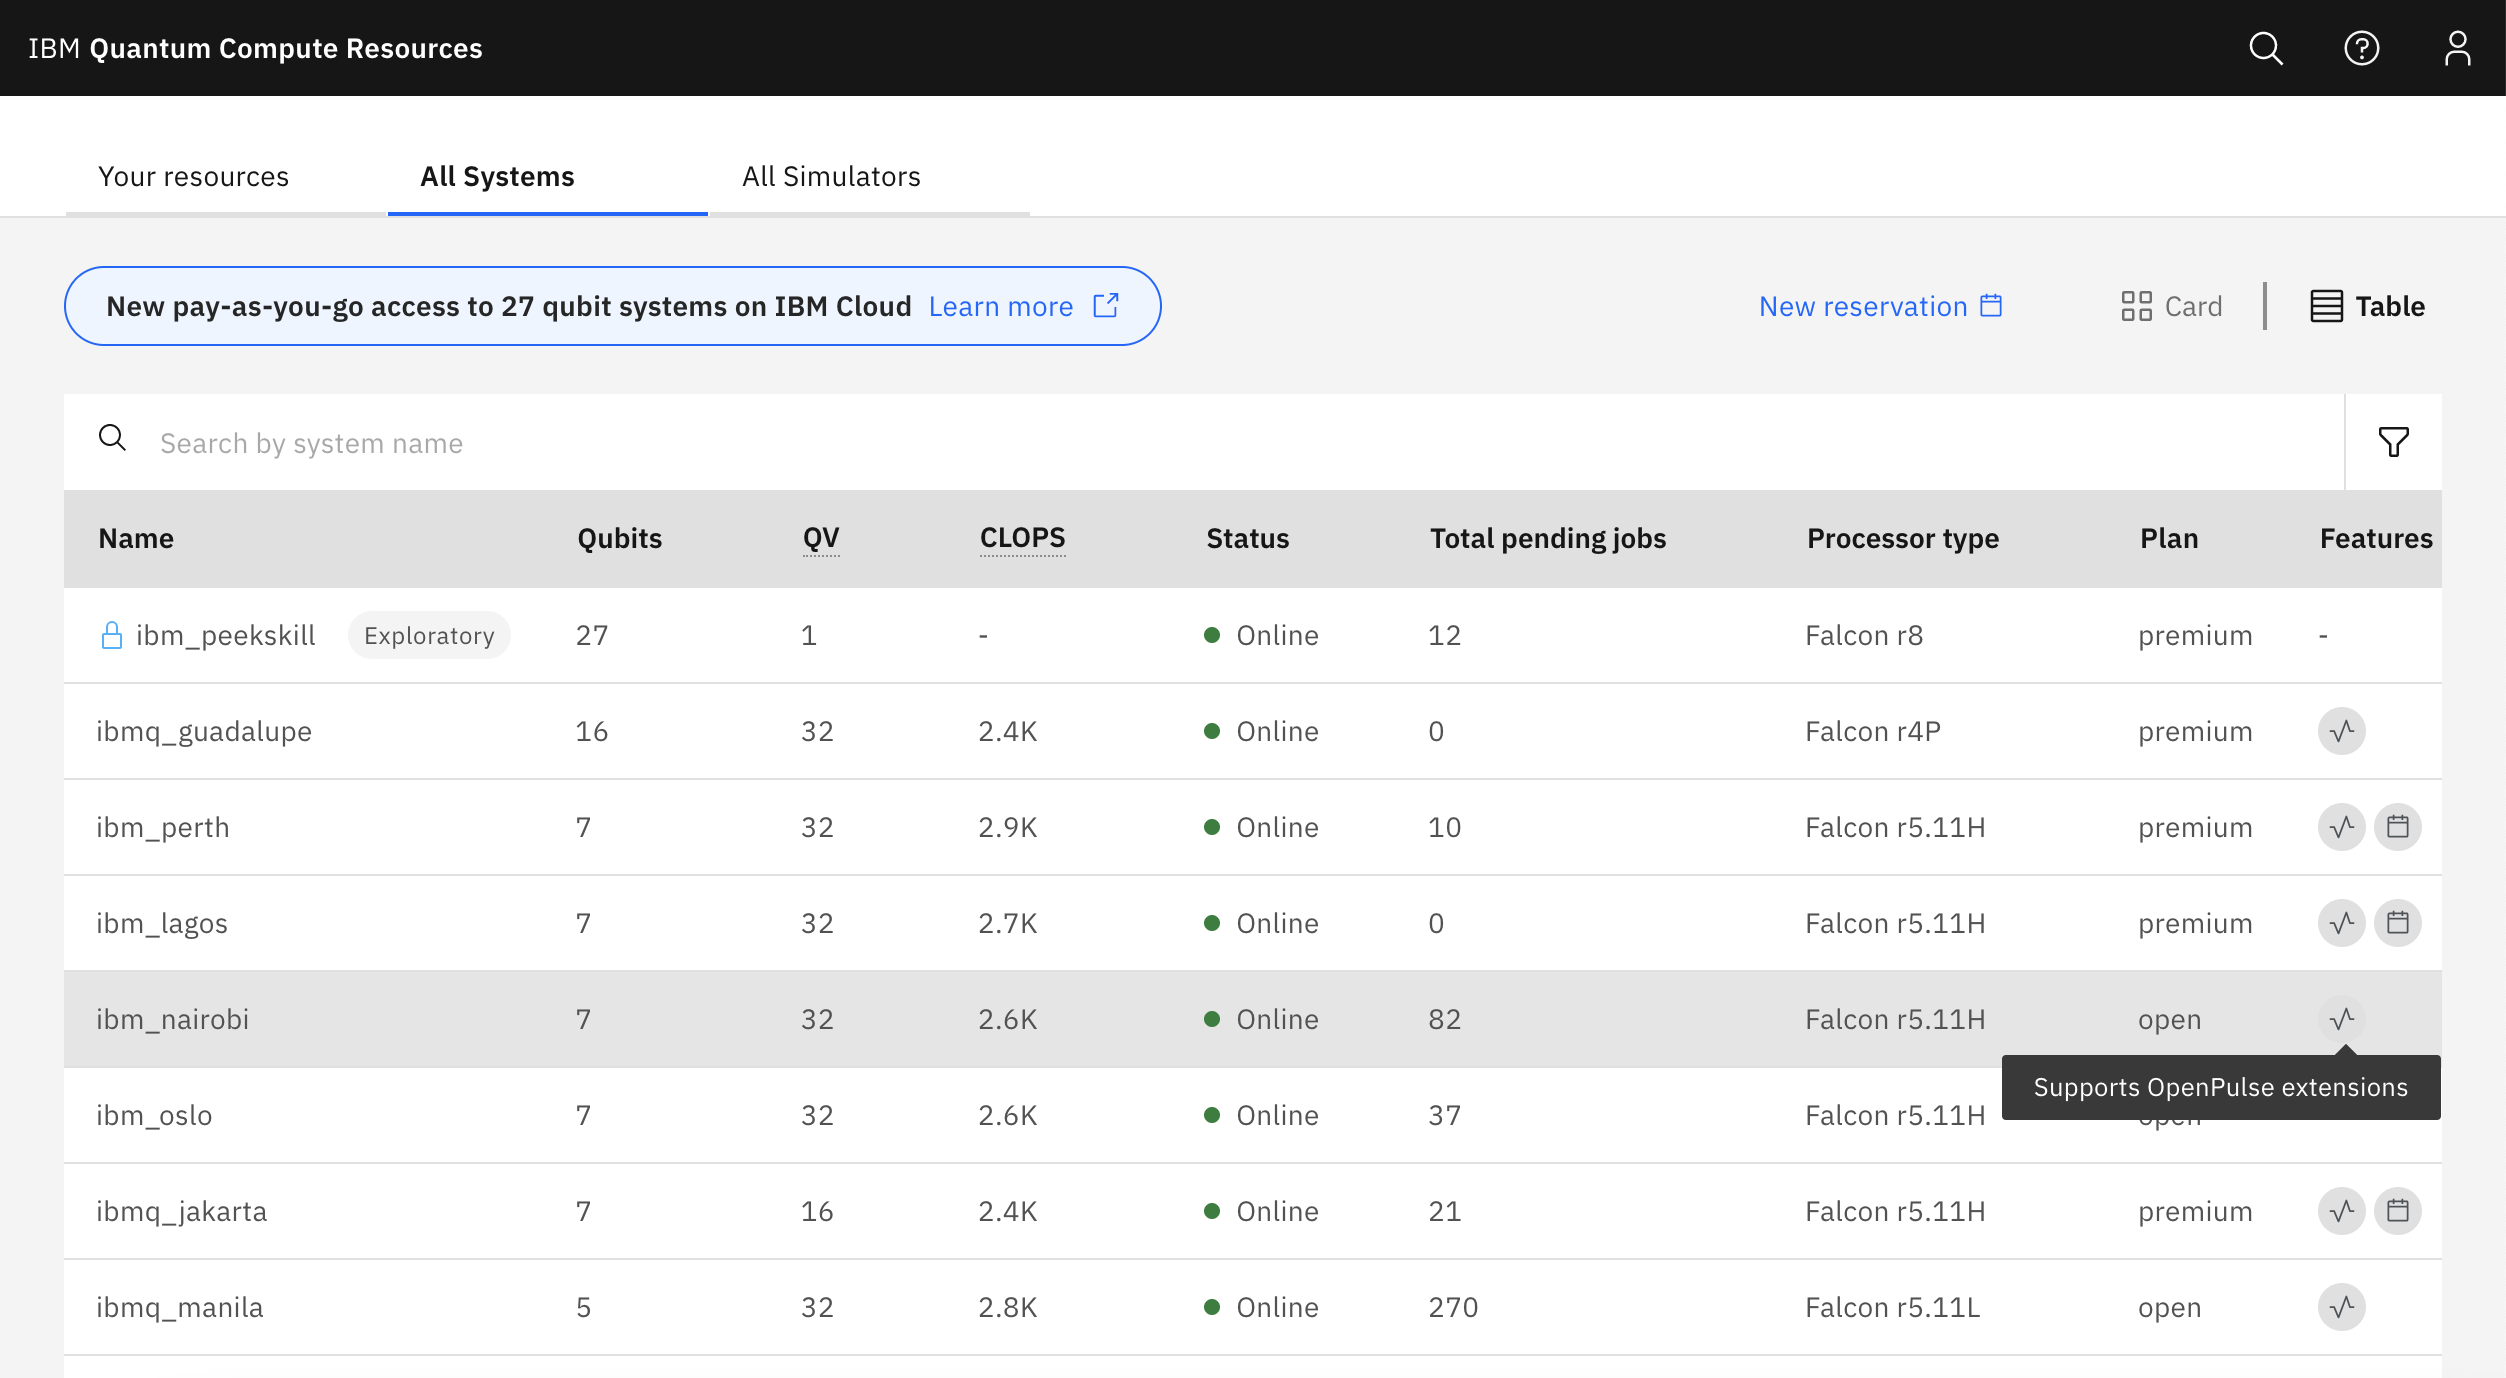This screenshot has height=1378, width=2506.
Task: Switch to Card view
Action: click(x=2172, y=306)
